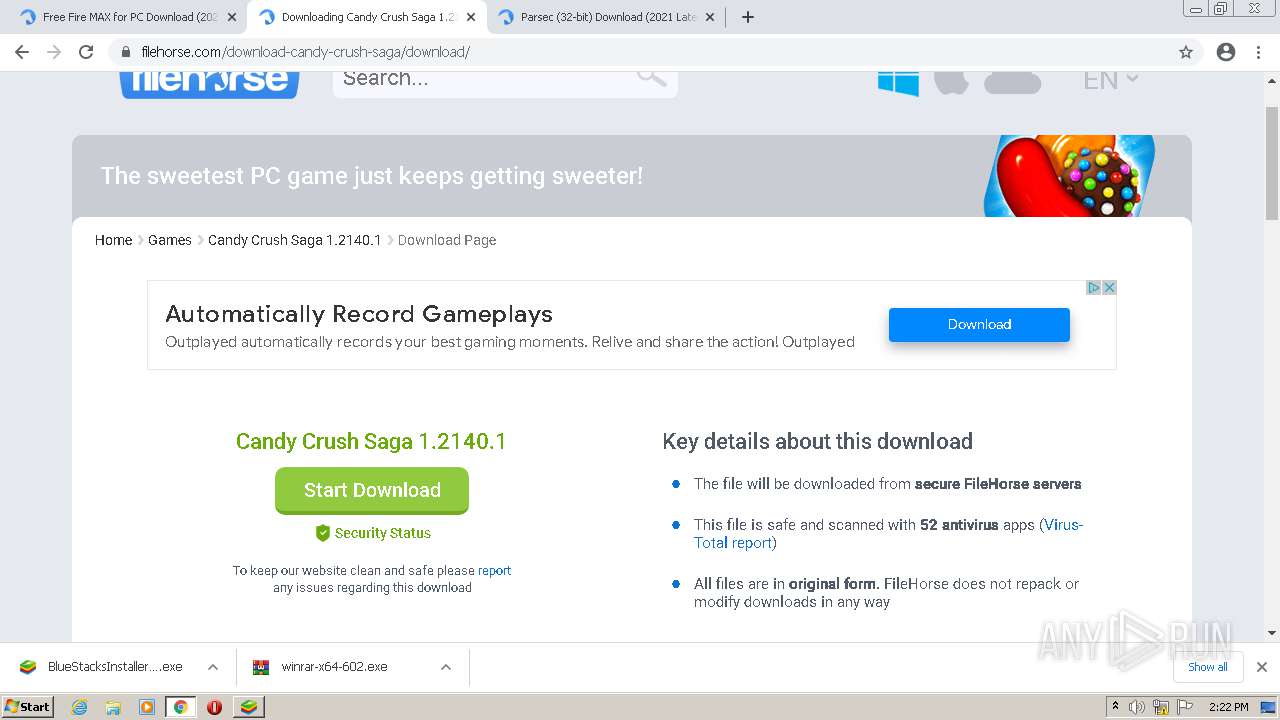Click the volume speaker tray icon

[x=1137, y=707]
